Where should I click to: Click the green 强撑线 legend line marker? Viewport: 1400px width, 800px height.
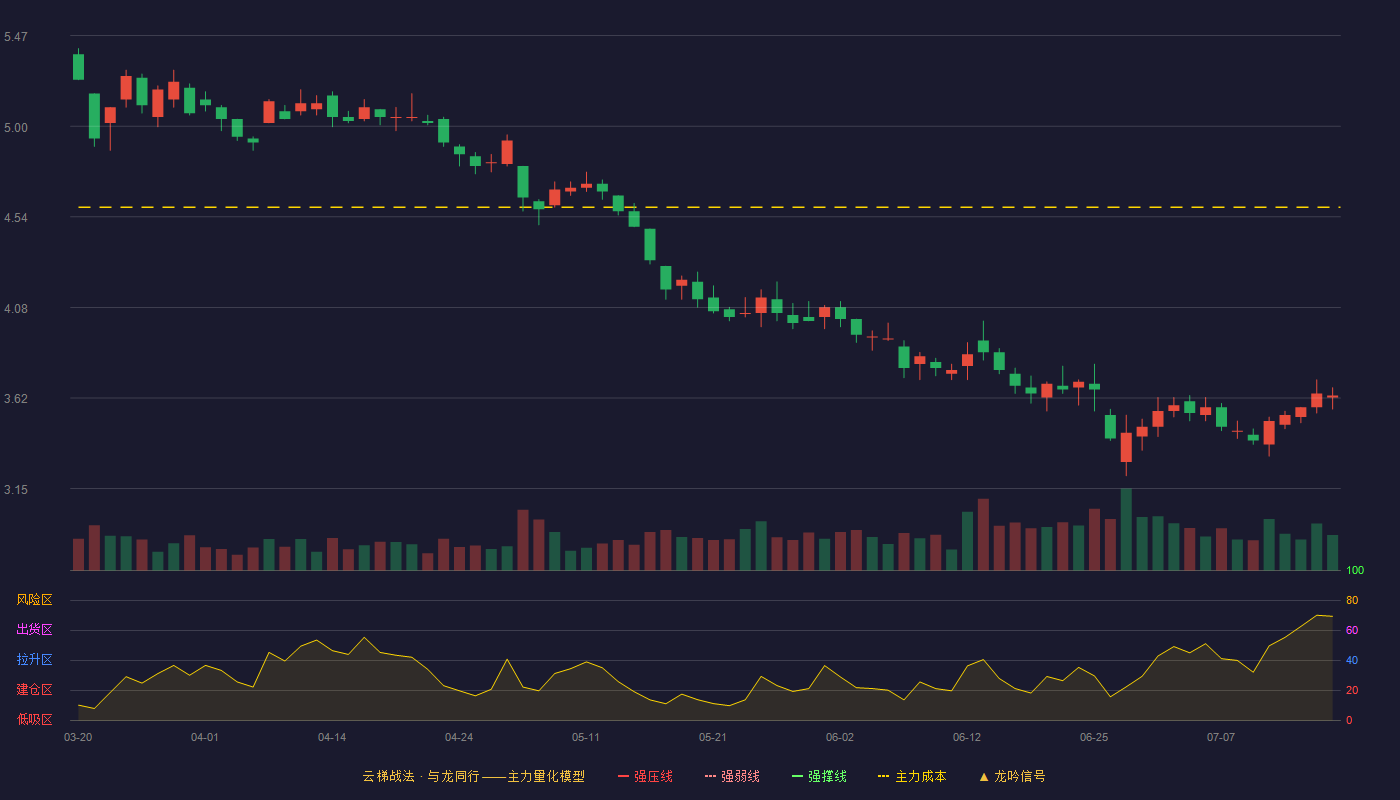tap(797, 776)
